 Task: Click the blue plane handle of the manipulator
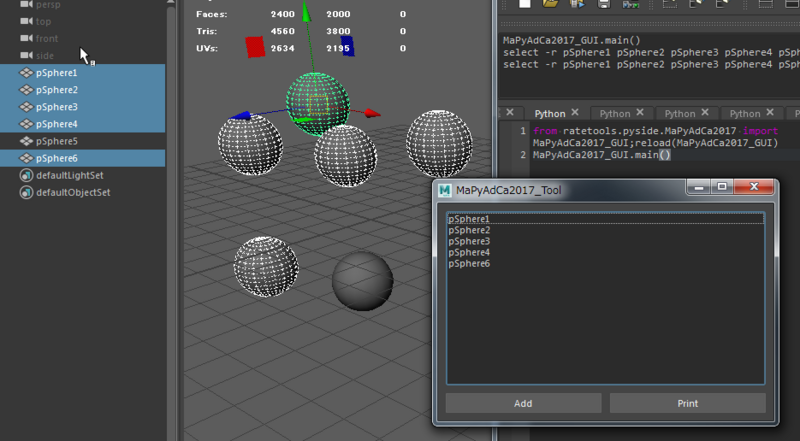[347, 46]
